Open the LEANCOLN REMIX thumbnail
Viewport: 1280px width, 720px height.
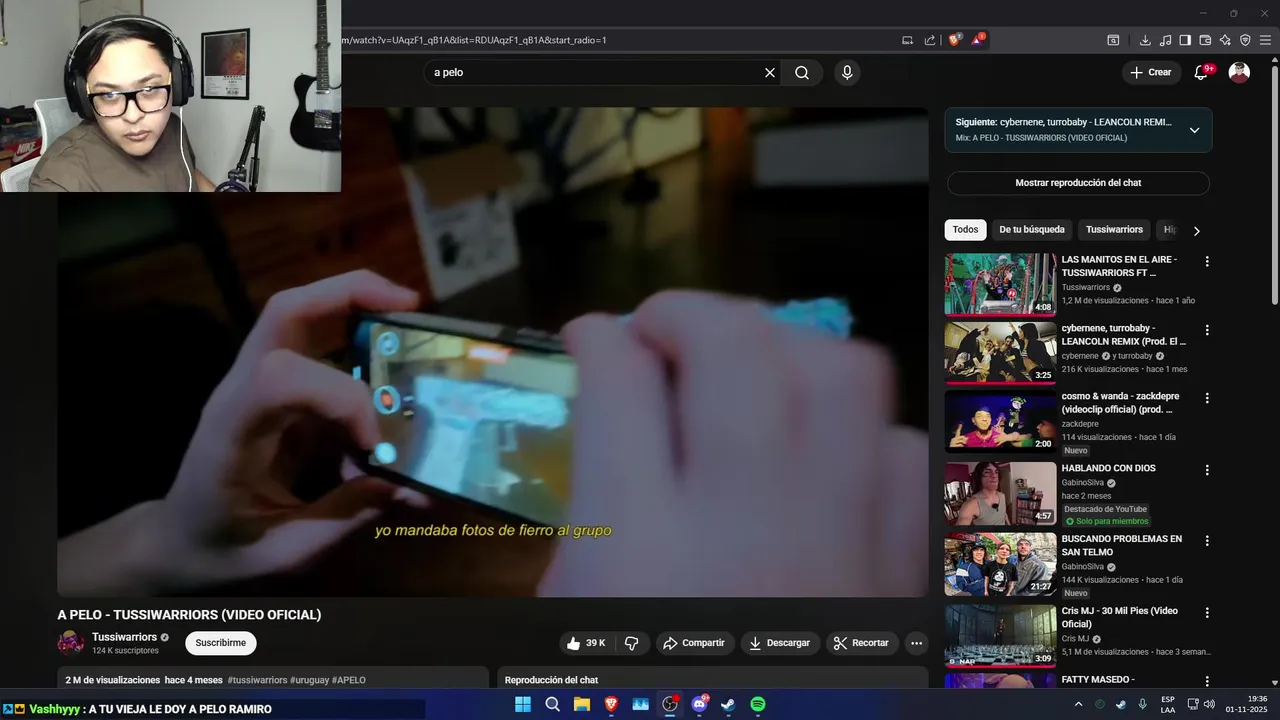tap(1000, 353)
